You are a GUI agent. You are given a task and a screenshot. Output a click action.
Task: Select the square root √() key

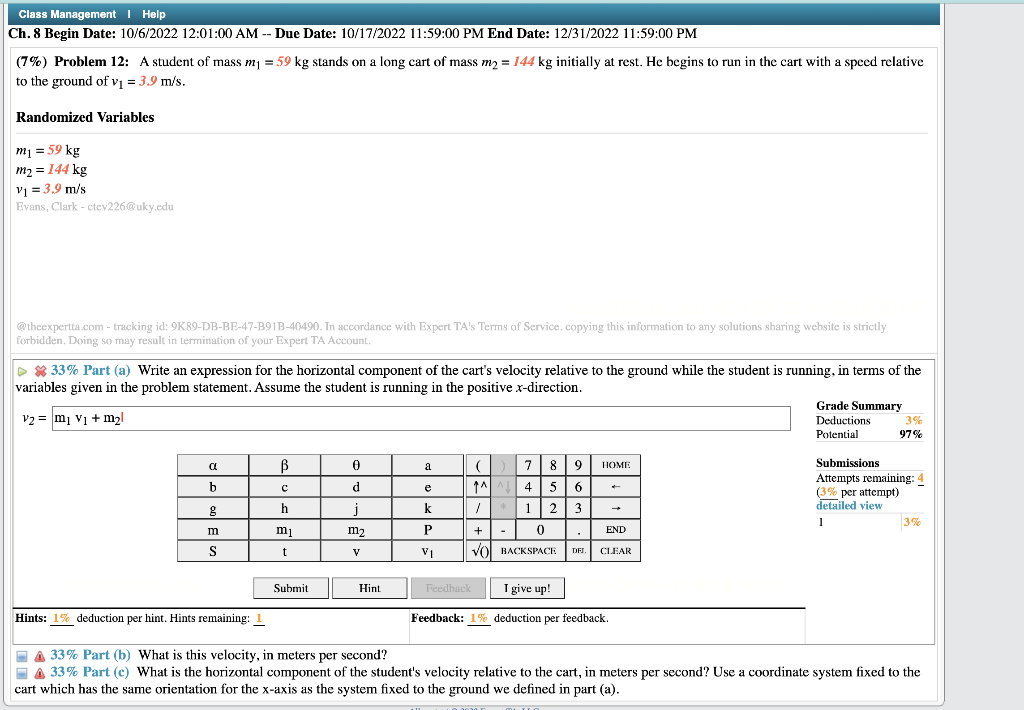(x=479, y=550)
